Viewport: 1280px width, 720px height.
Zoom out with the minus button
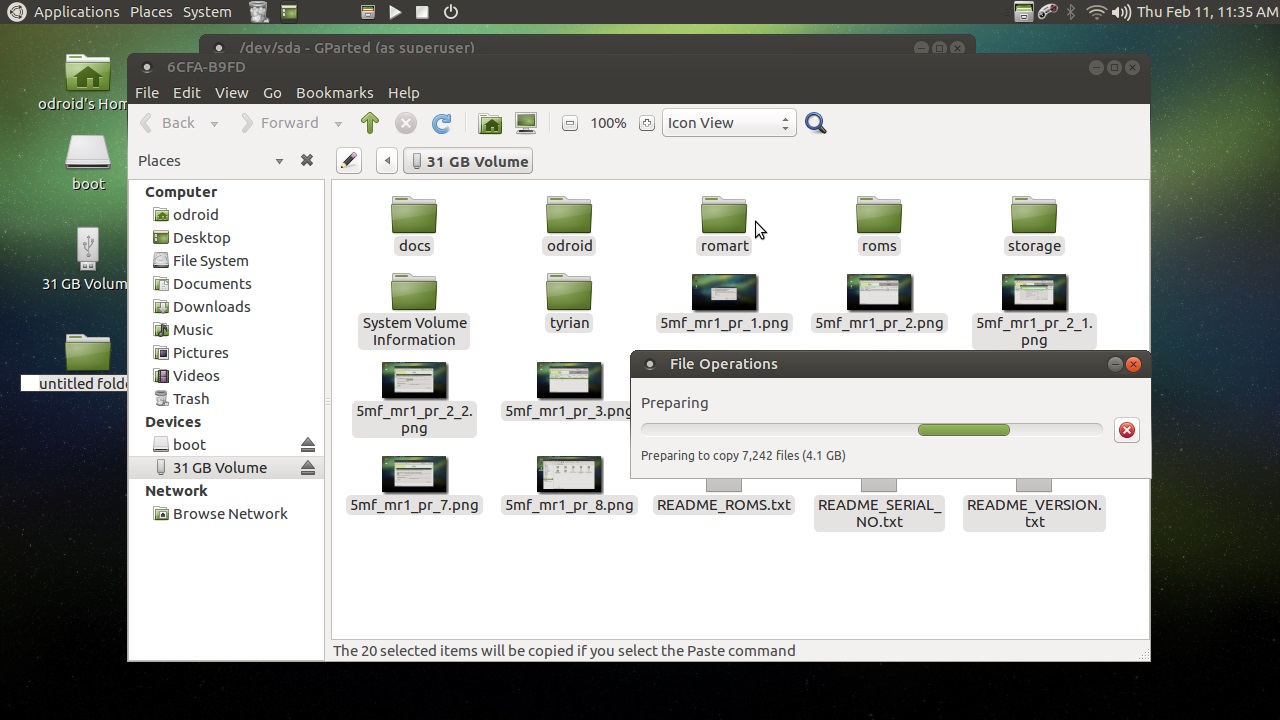tap(570, 123)
